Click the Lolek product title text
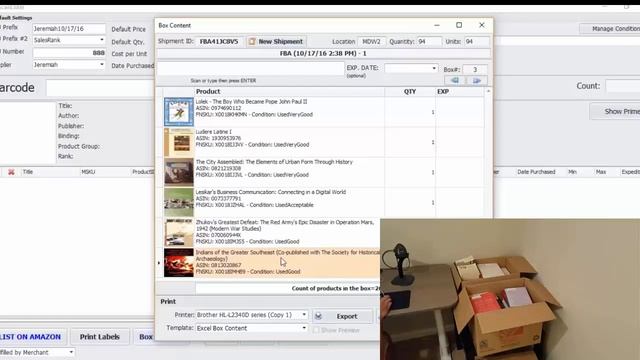Image resolution: width=640 pixels, height=360 pixels. tap(251, 101)
